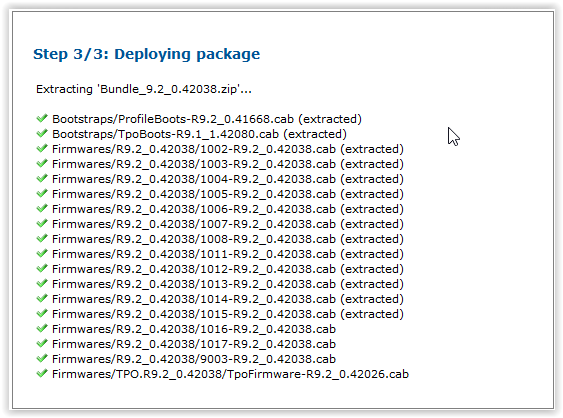563x418 pixels.
Task: Select the TpoFirmware-R9.2_0.42026.cab file line
Action: pos(231,374)
